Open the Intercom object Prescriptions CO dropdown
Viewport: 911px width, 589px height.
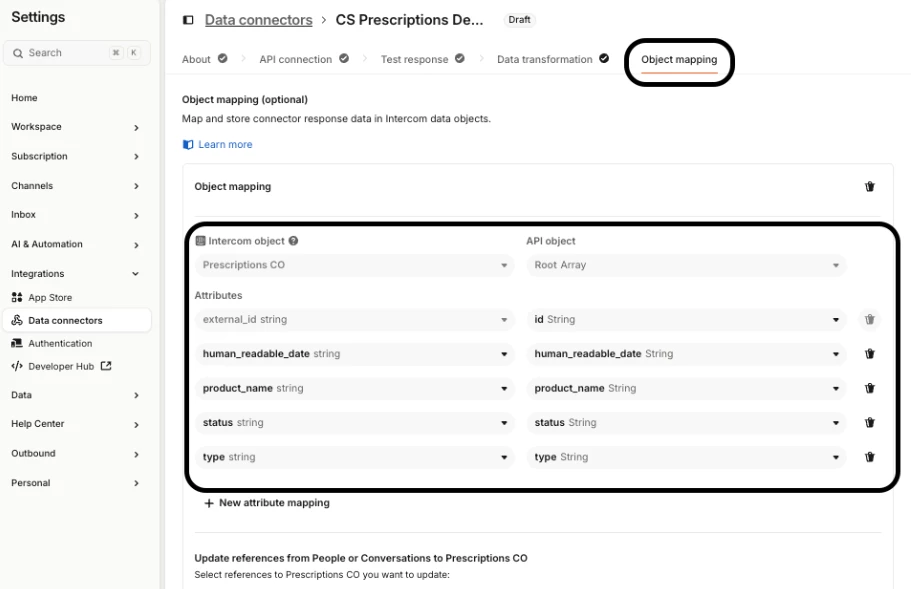tap(355, 266)
